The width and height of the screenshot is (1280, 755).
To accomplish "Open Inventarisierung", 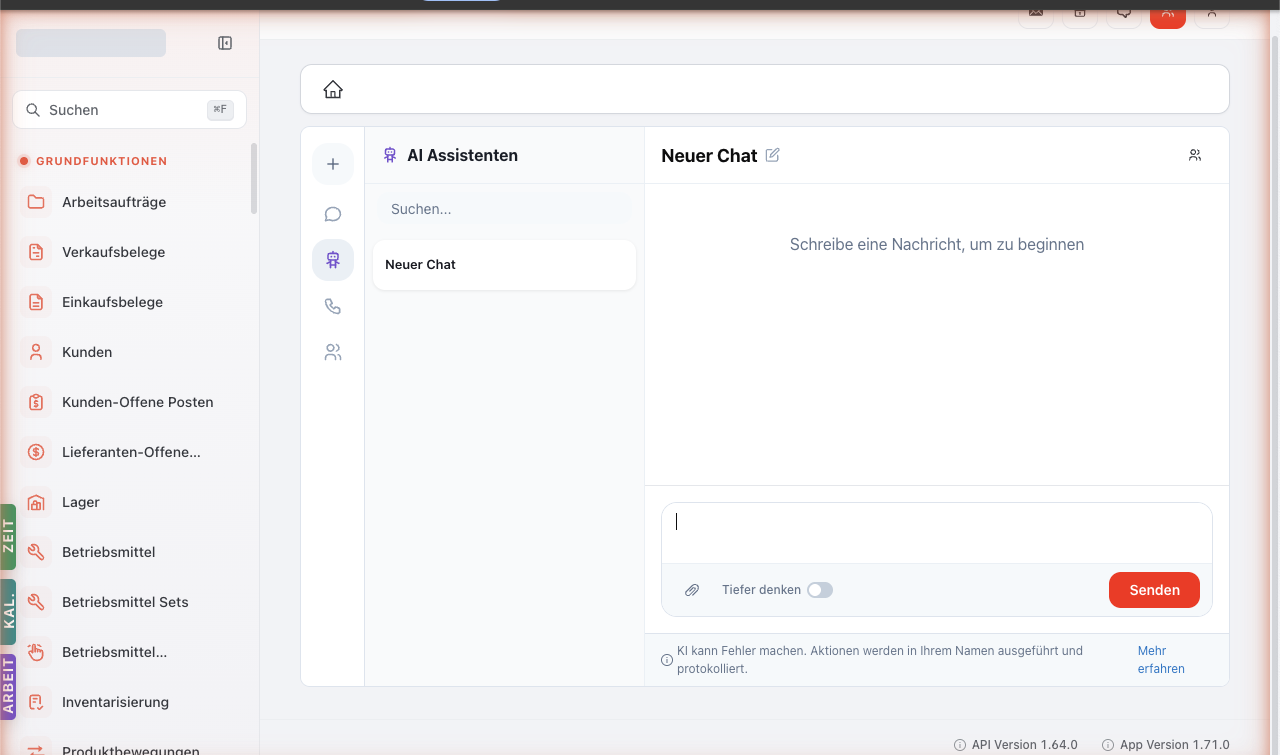I will (x=115, y=702).
